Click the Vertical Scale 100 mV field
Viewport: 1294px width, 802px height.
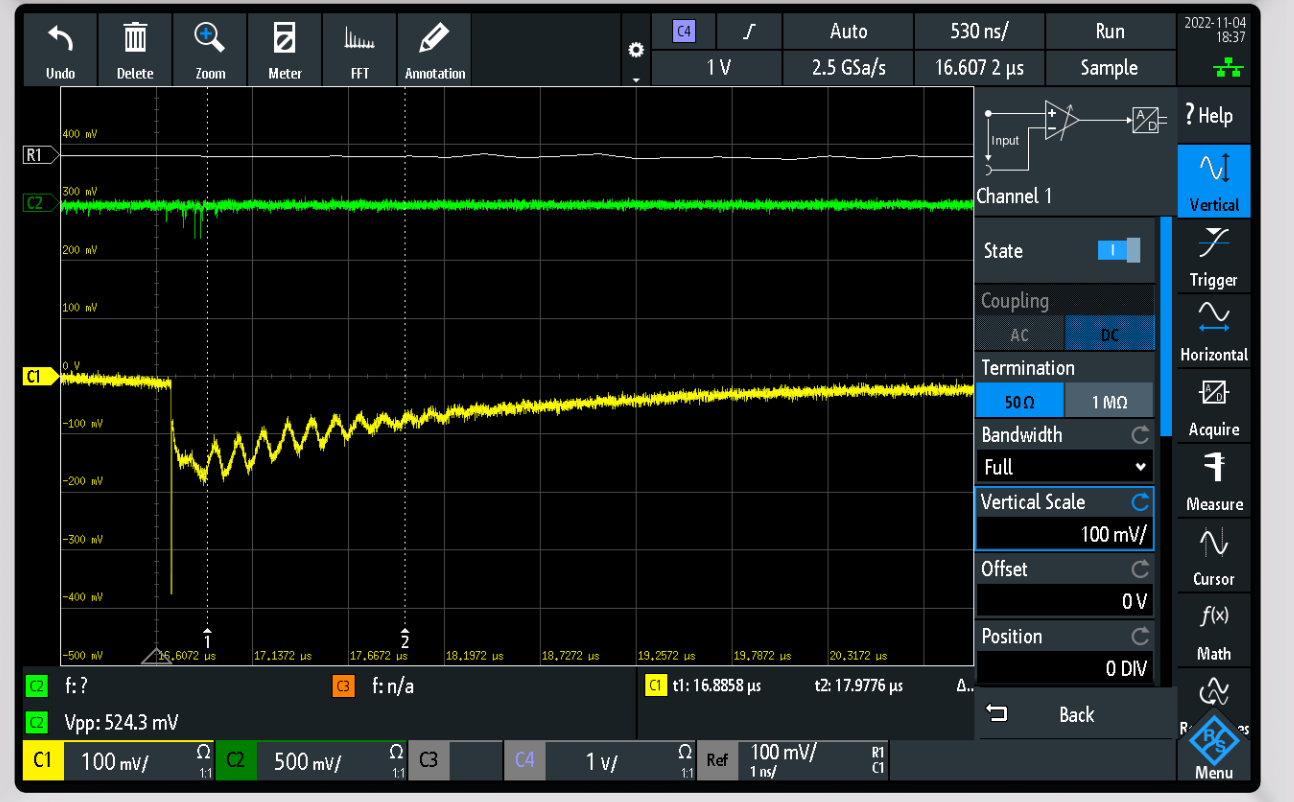click(1064, 534)
